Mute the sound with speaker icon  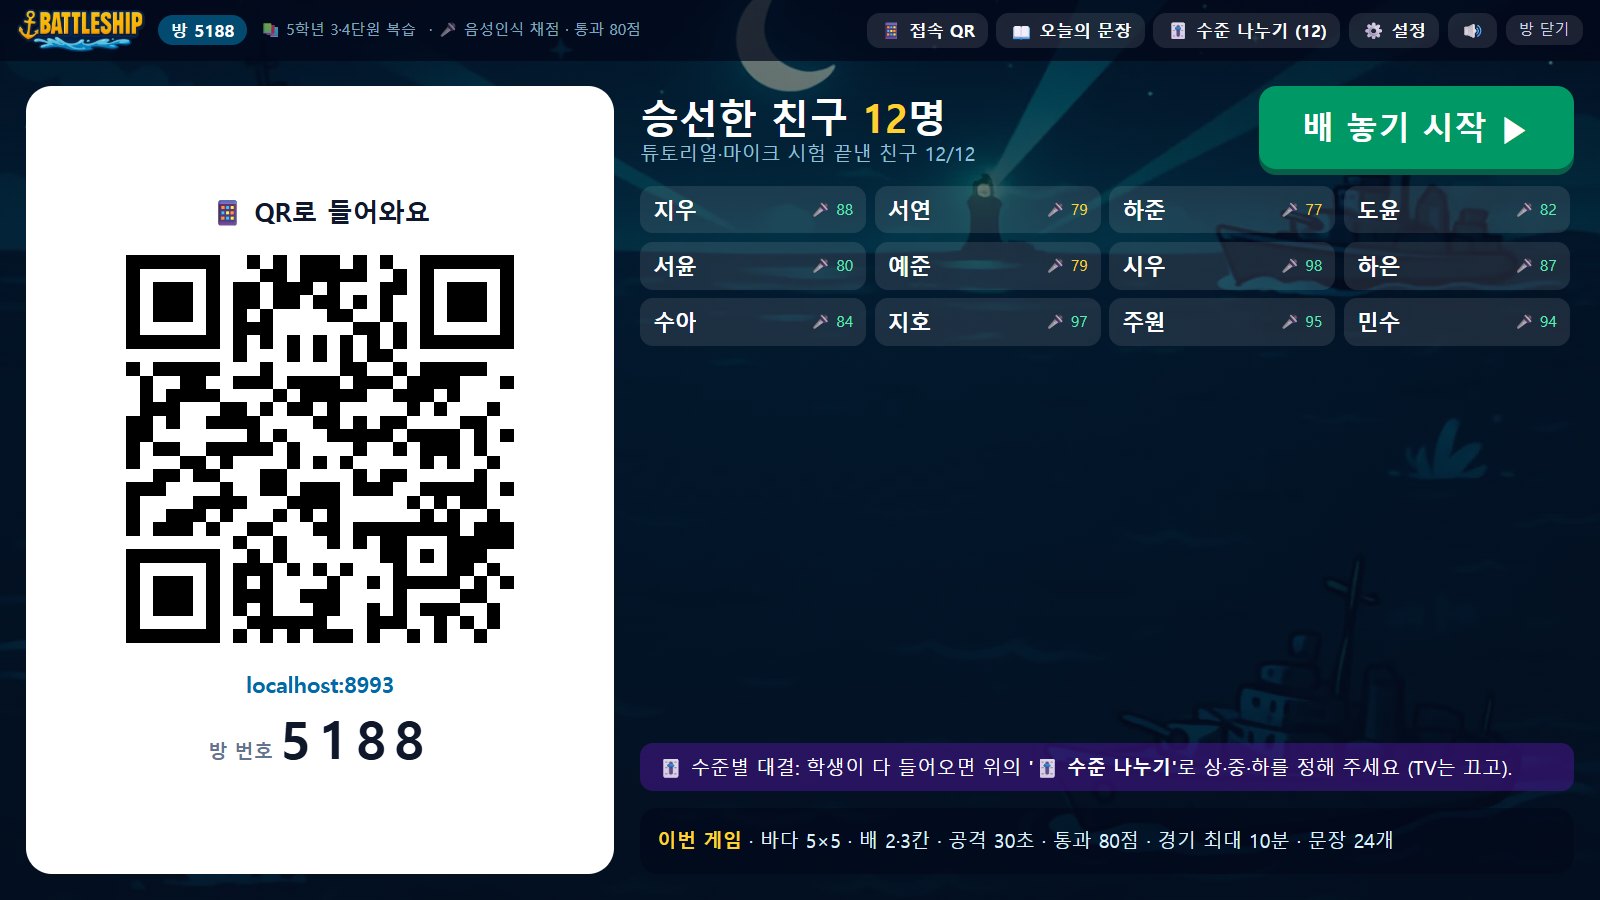(x=1472, y=31)
